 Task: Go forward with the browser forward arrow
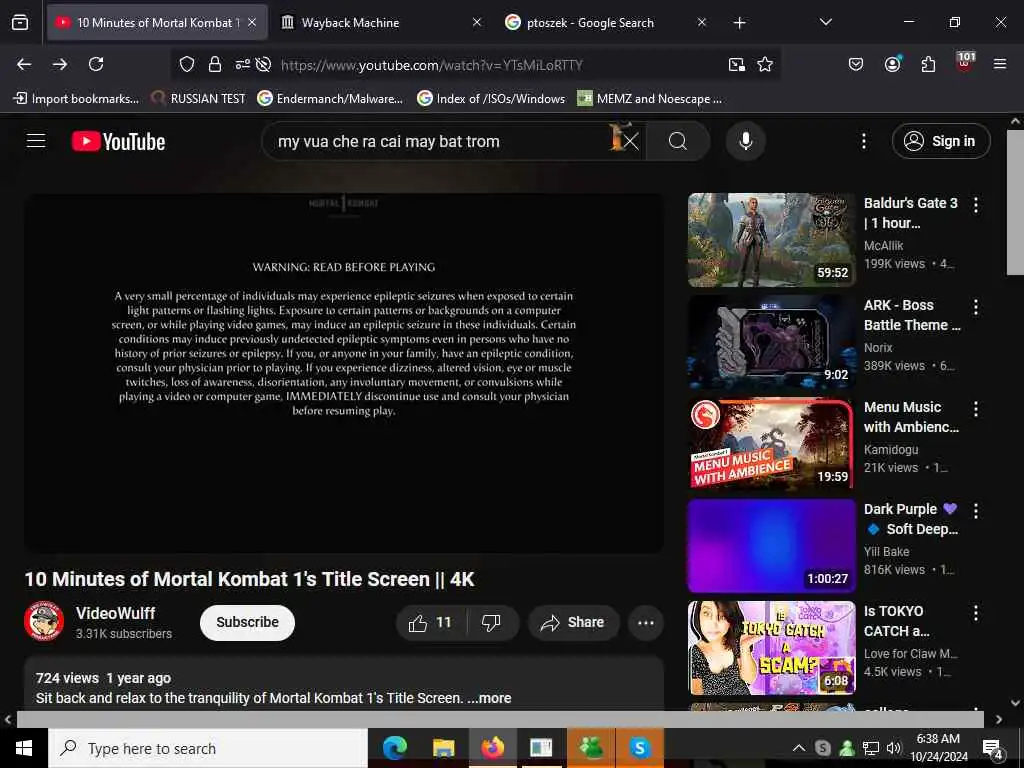(60, 64)
